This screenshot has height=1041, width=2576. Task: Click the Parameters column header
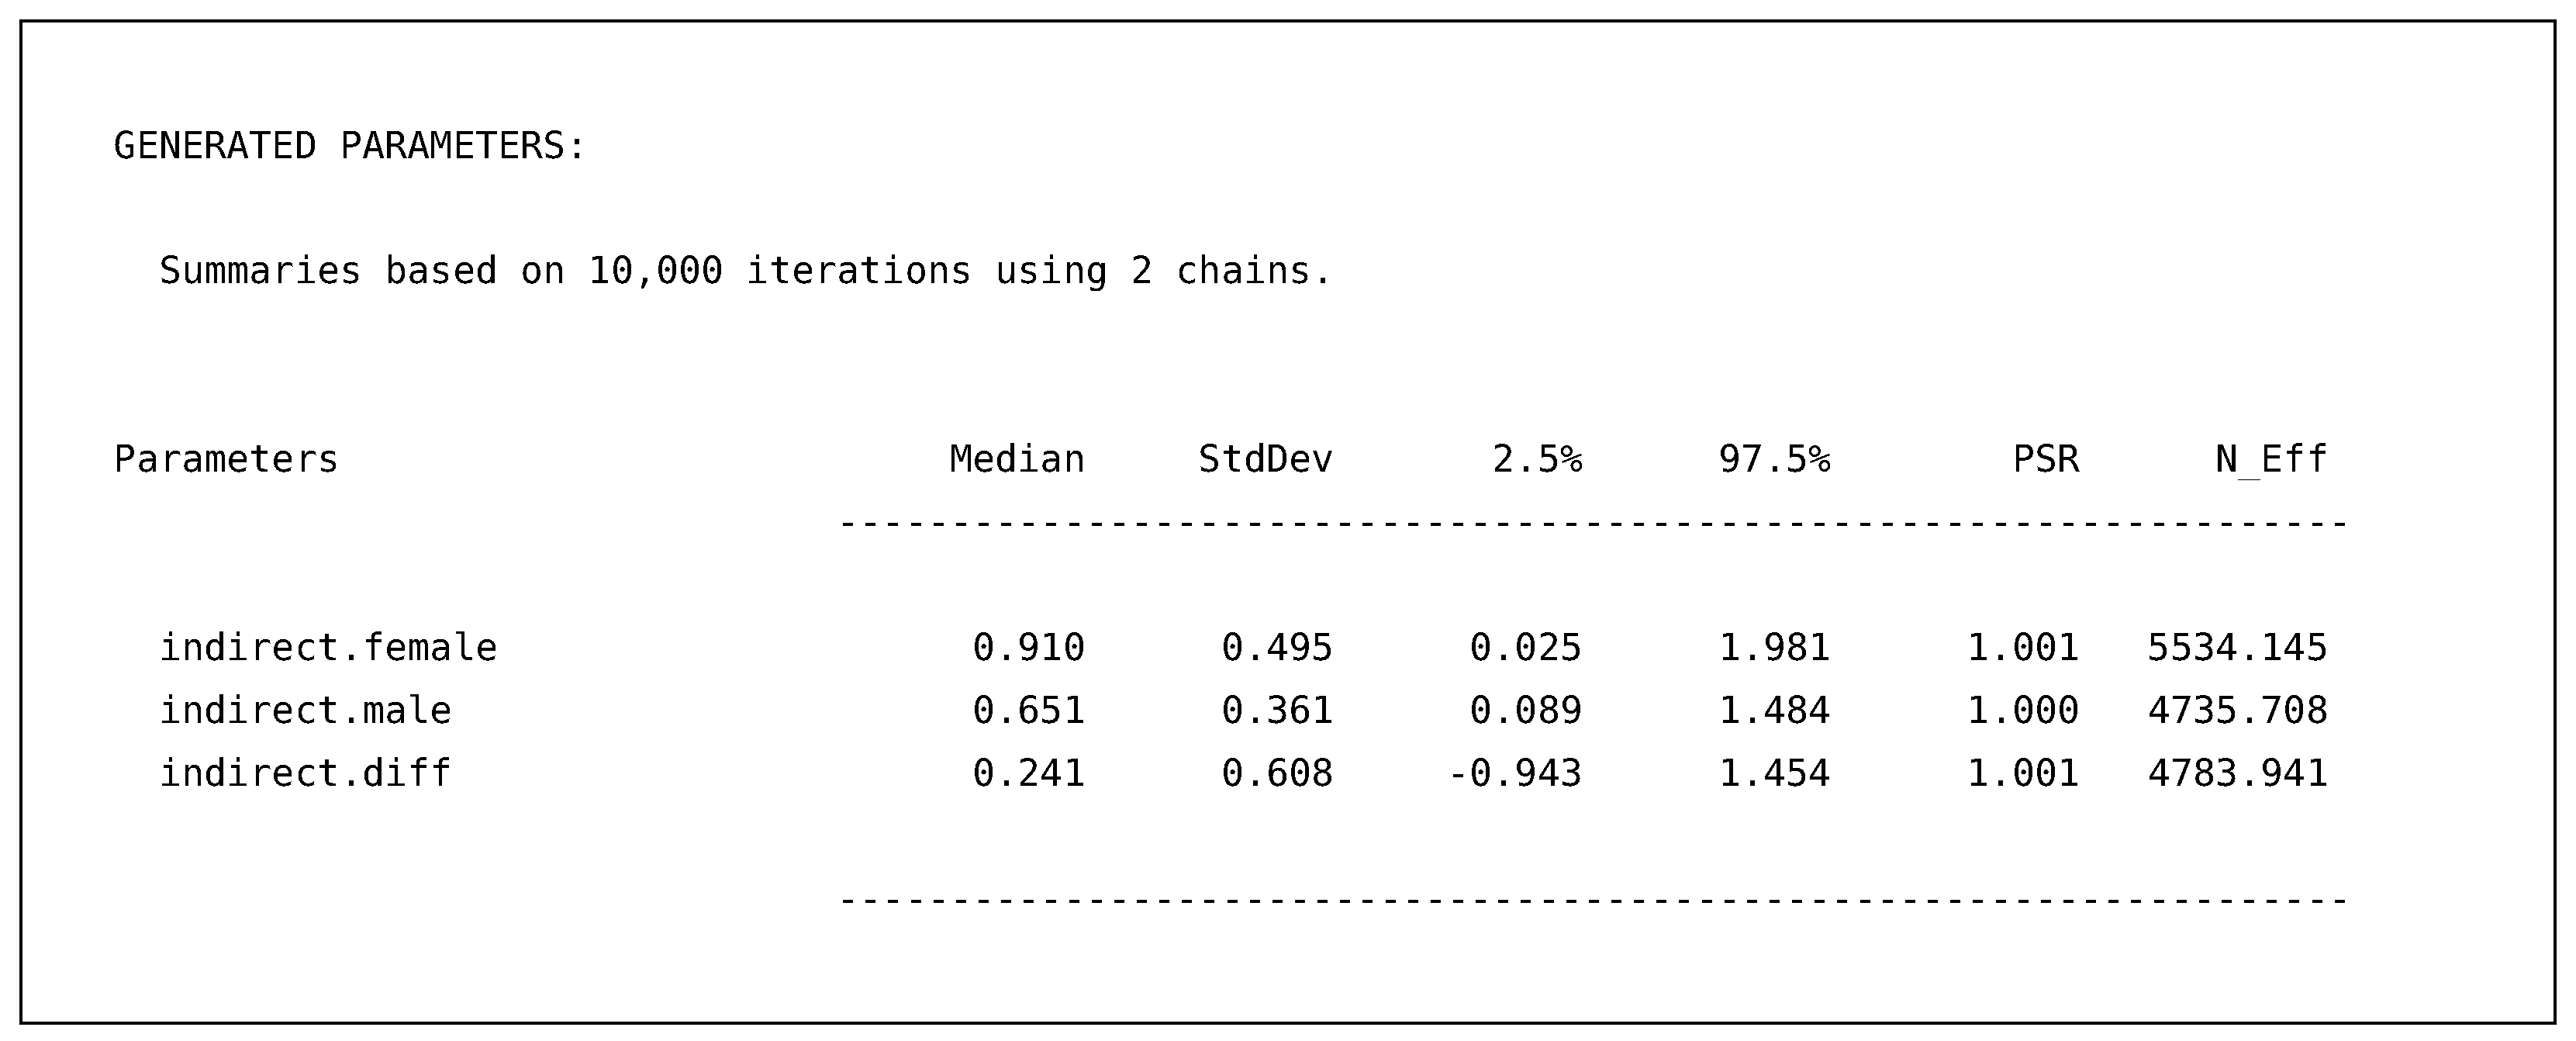tap(226, 459)
